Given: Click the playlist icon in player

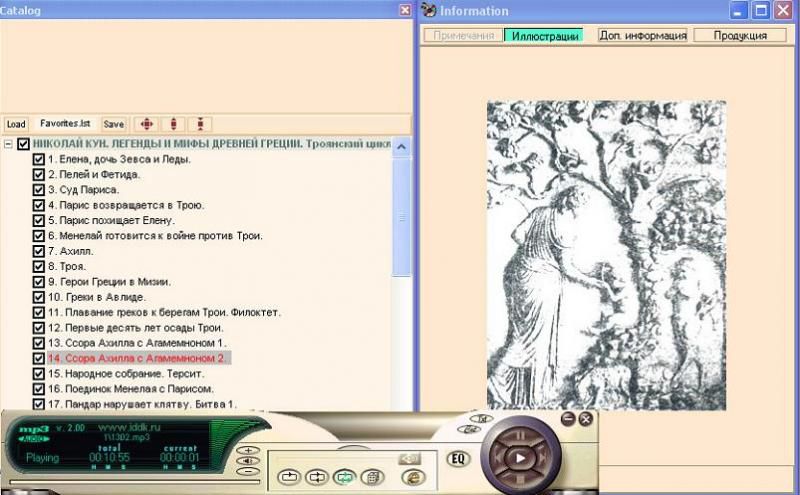Looking at the screenshot, I should point(372,477).
